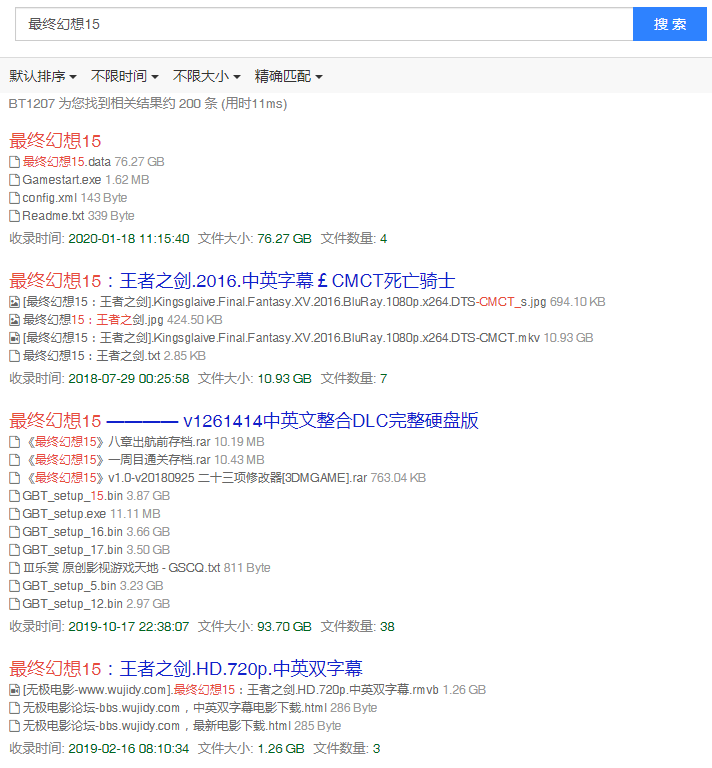Click the file icon beside 中英双字幕电影下载.html
The width and height of the screenshot is (712, 768).
[15, 708]
